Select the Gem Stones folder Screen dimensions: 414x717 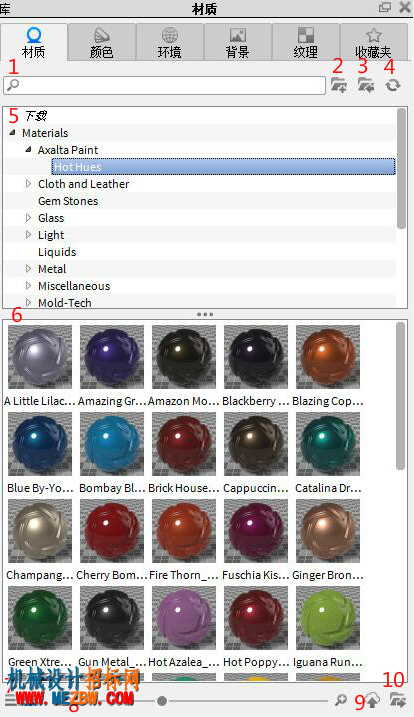coord(68,201)
